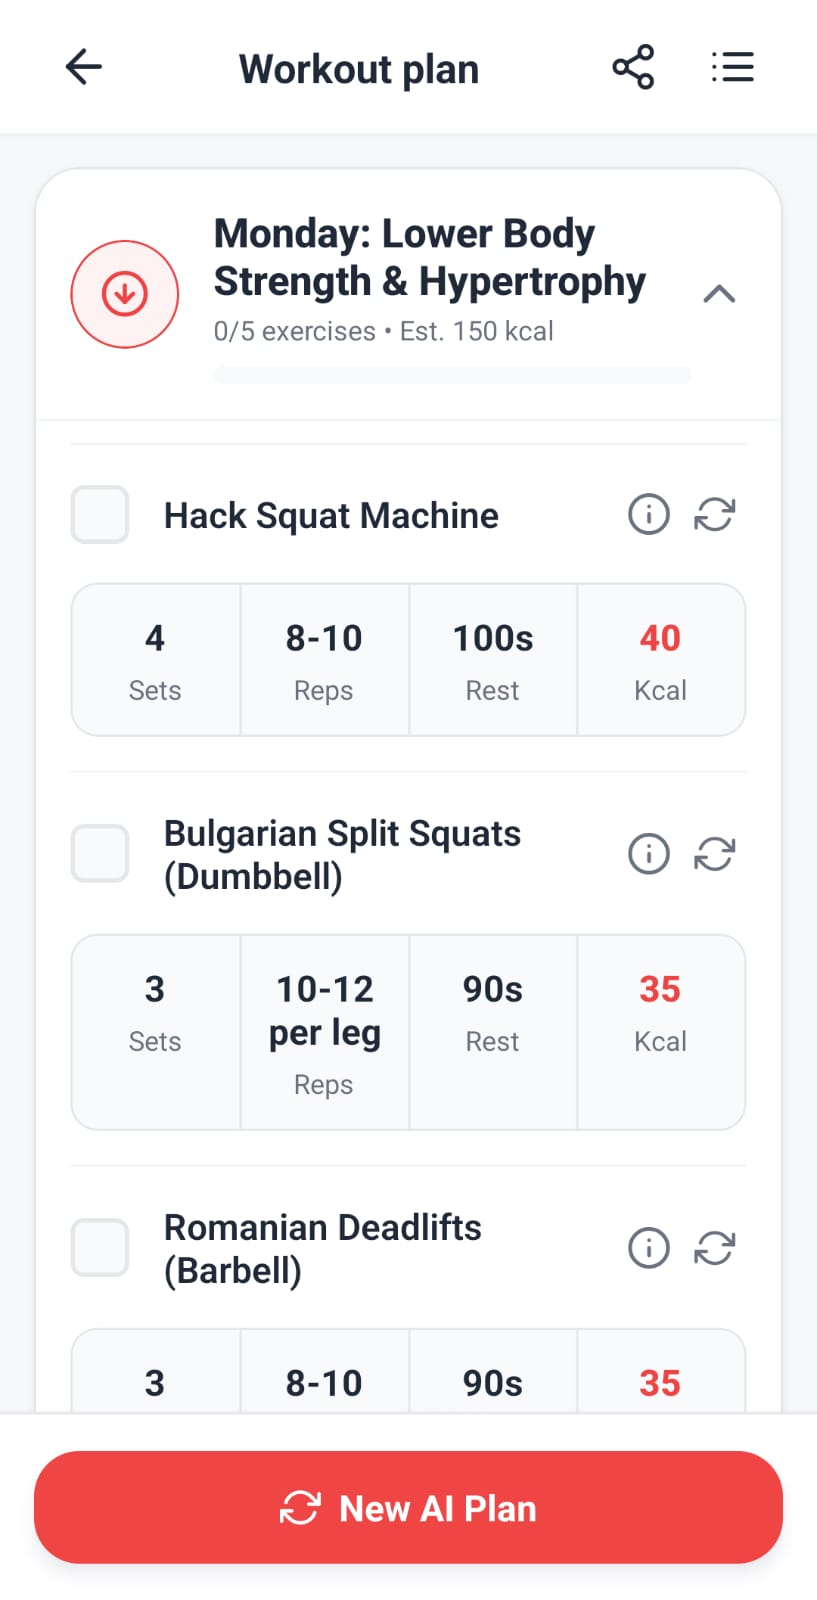Mark Bulgarian Split Squats complete
Screen dimensions: 817x1600
click(99, 853)
